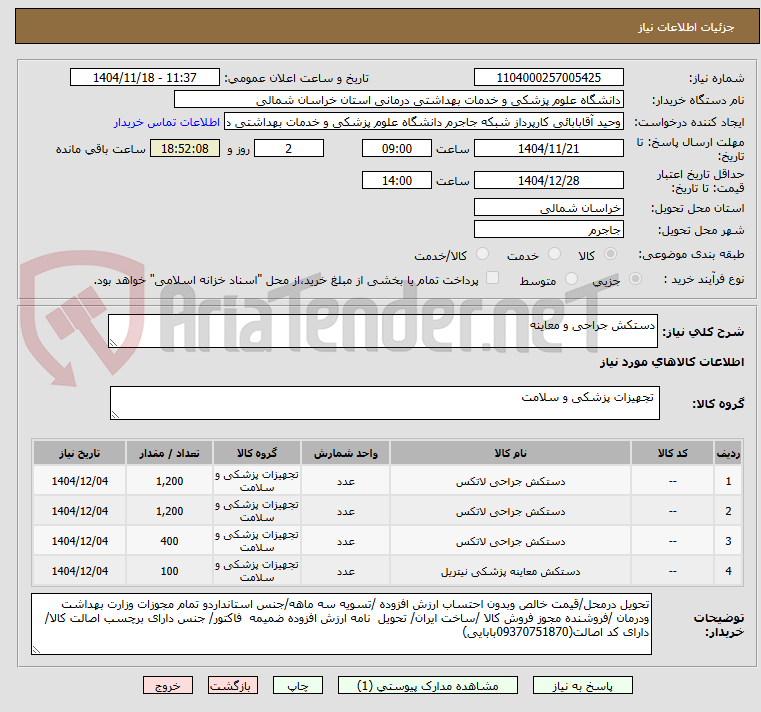Click quantity 1,200 in row 1
The image size is (761, 712).
tap(169, 481)
